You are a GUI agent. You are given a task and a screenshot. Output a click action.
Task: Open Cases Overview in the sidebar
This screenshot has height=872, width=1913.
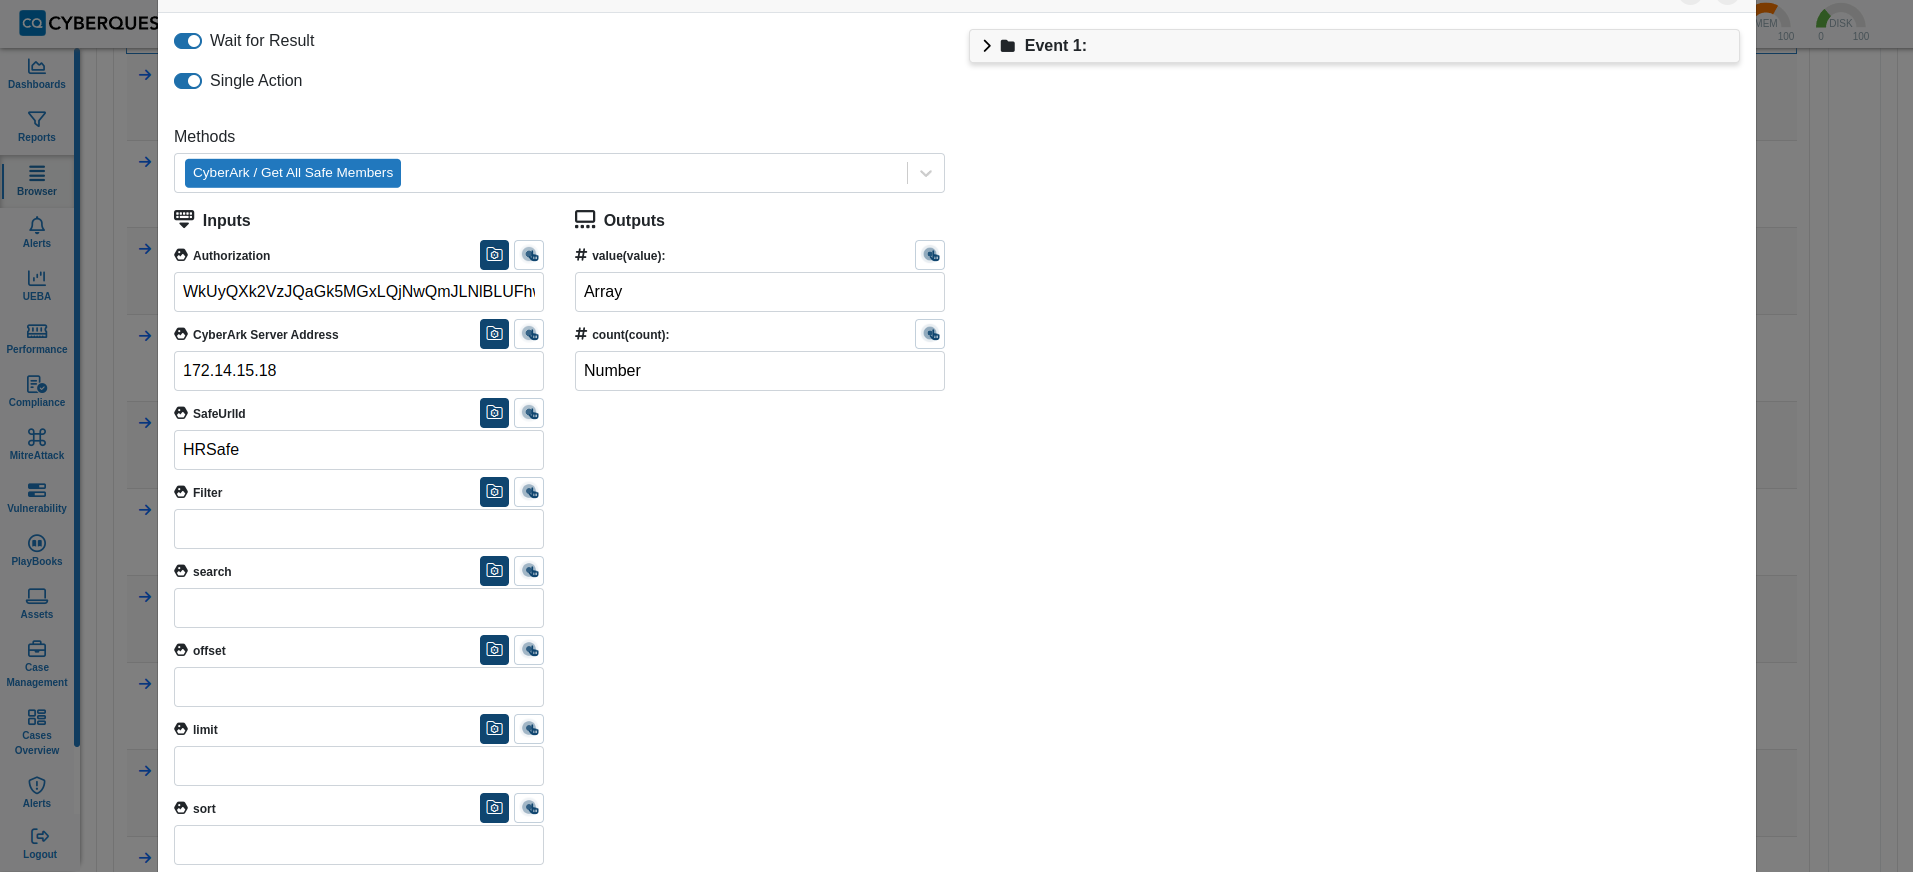(x=37, y=732)
